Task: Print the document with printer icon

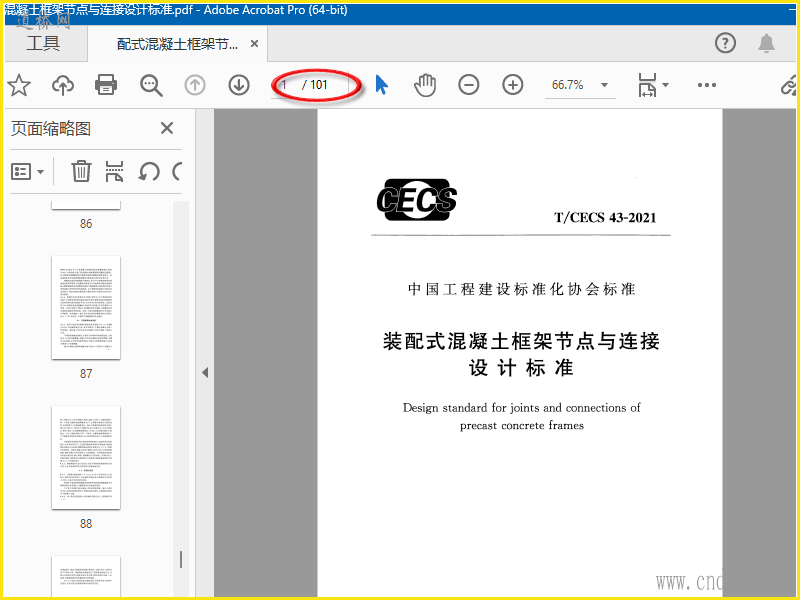Action: pyautogui.click(x=106, y=85)
